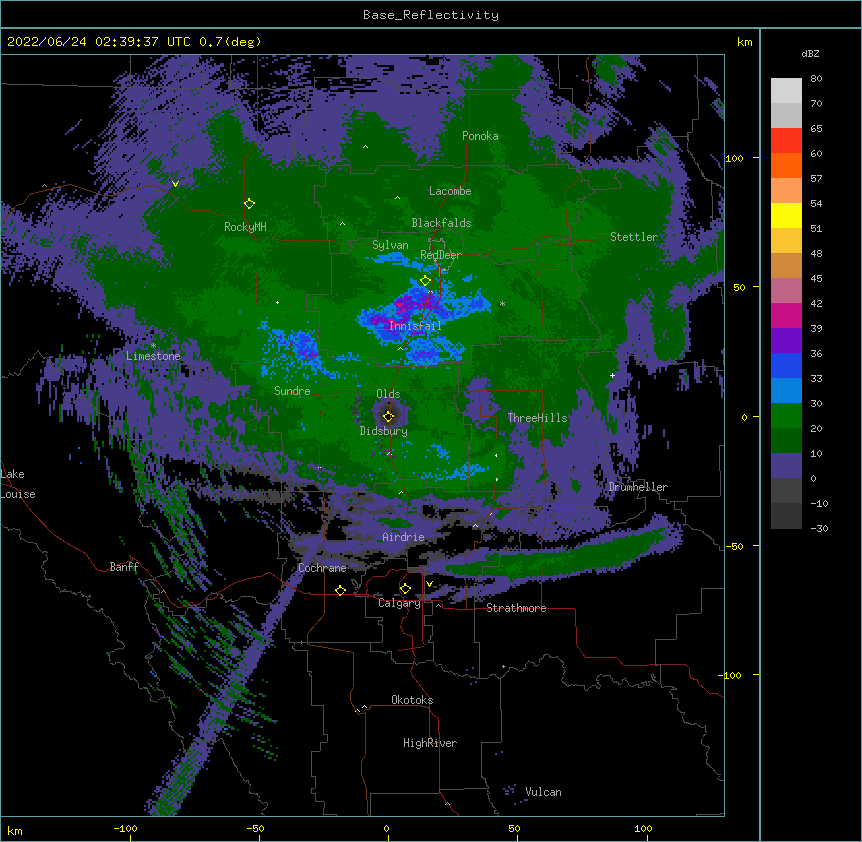Click the Lacombe city label
Viewport: 862px width, 842px height.
point(450,191)
